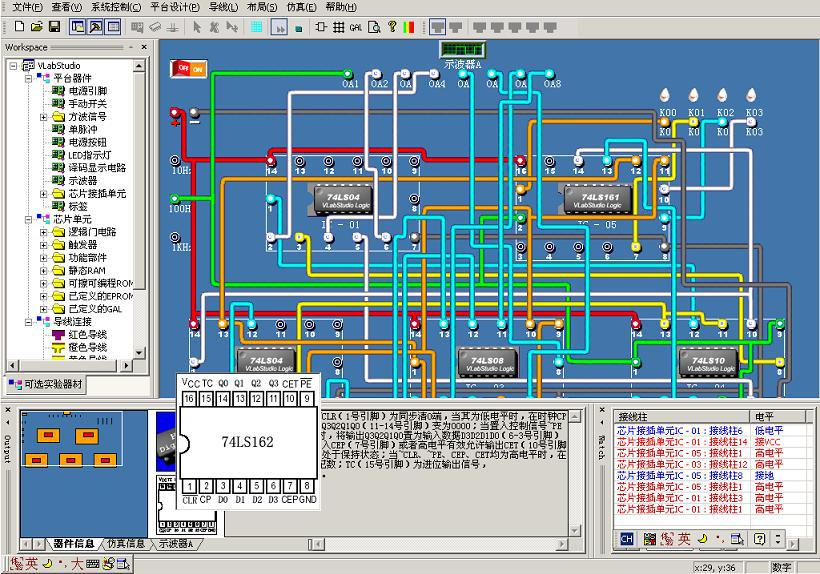Click the black hash grid toolbar icon
The image size is (820, 574).
(339, 27)
